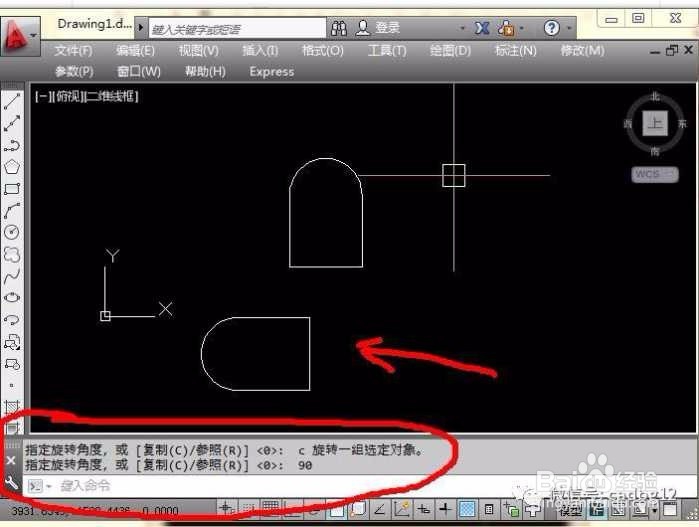The height and width of the screenshot is (527, 699).
Task: Toggle Dynamic Input in status bar
Action: (423, 509)
